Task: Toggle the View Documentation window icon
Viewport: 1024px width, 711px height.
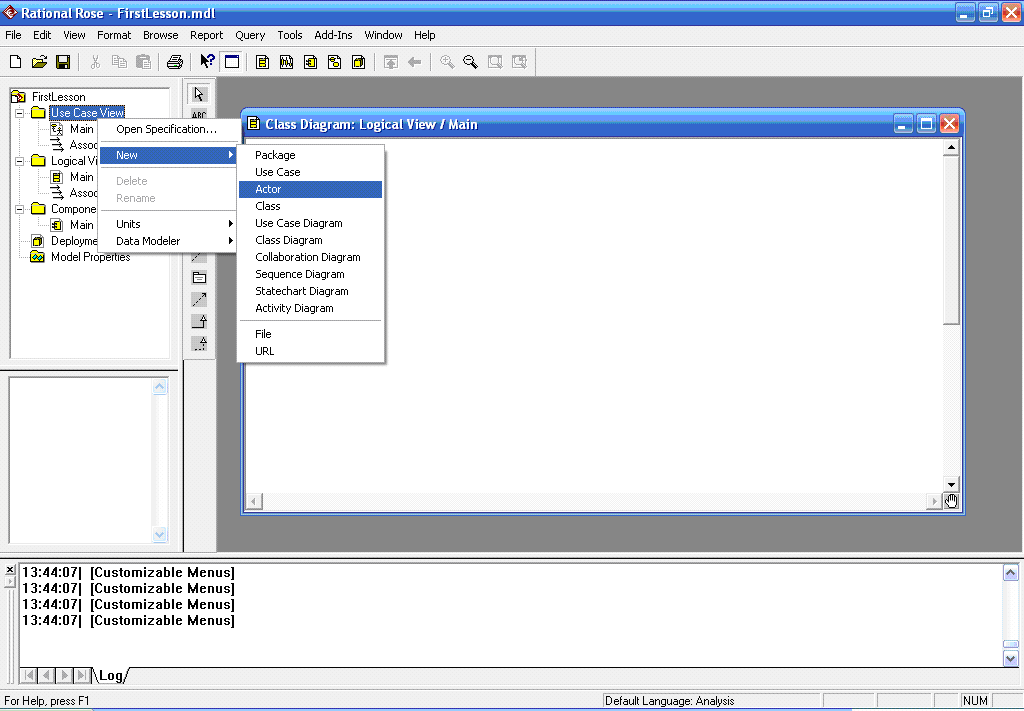Action: (x=232, y=62)
